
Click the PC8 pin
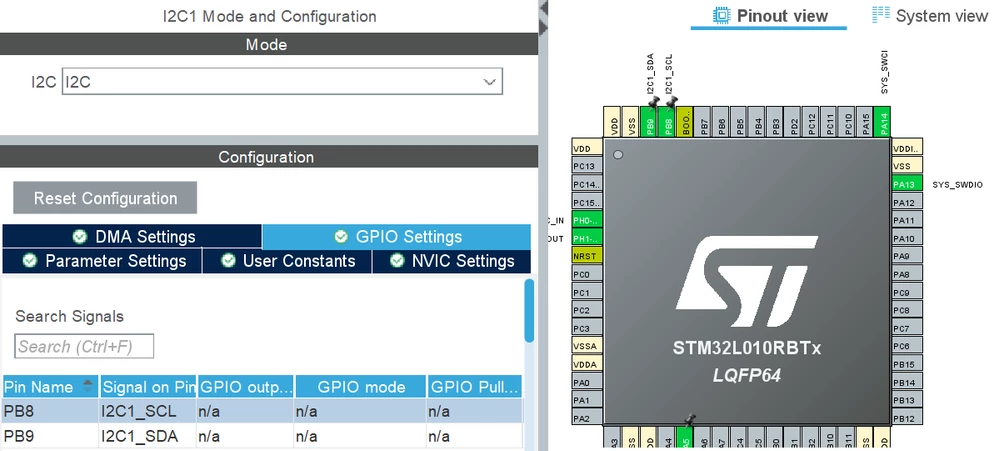click(x=907, y=310)
